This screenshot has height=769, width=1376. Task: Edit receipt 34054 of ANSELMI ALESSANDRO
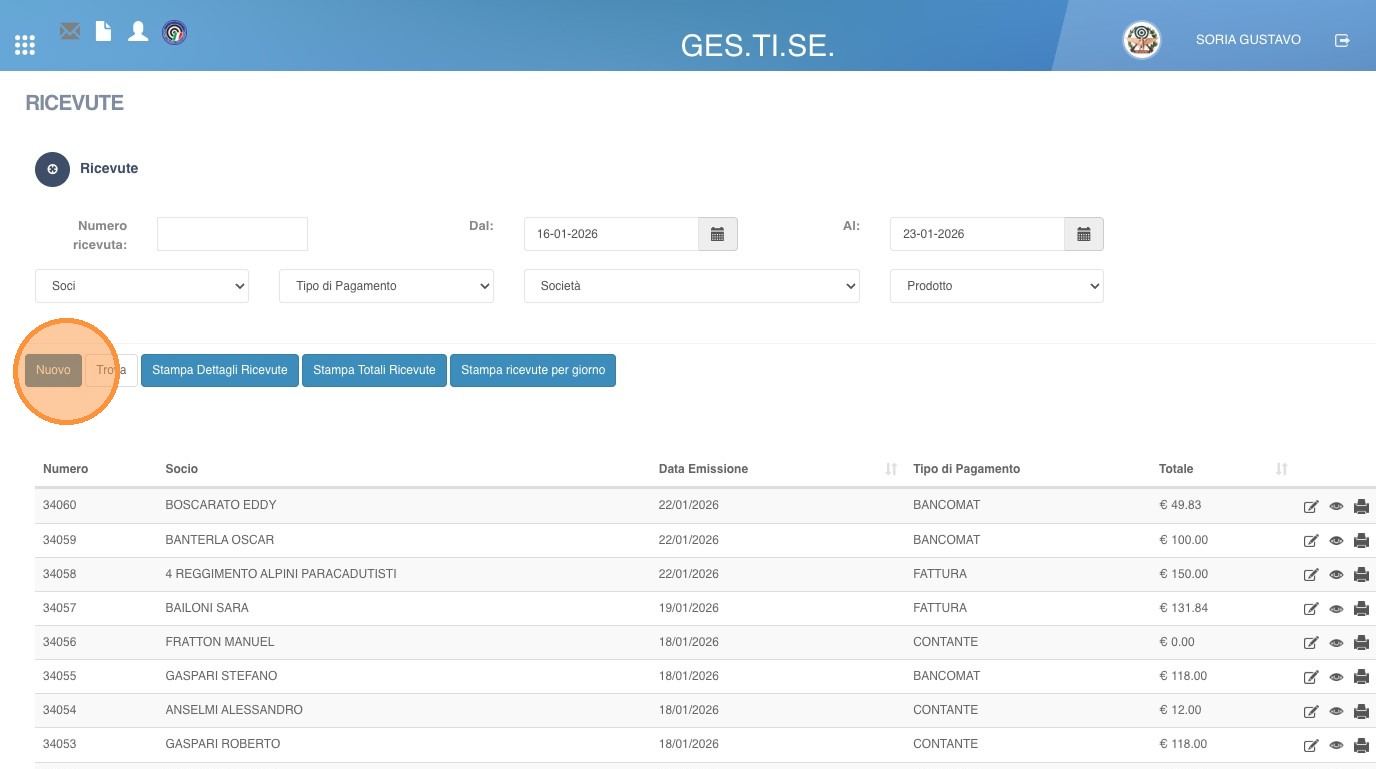tap(1311, 712)
